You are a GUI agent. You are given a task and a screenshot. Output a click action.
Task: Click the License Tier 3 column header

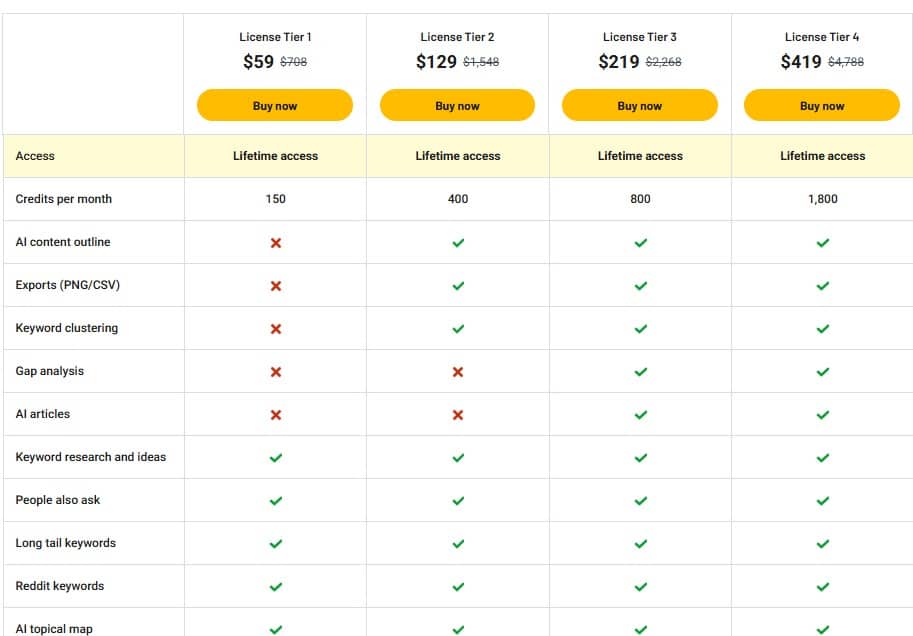640,36
